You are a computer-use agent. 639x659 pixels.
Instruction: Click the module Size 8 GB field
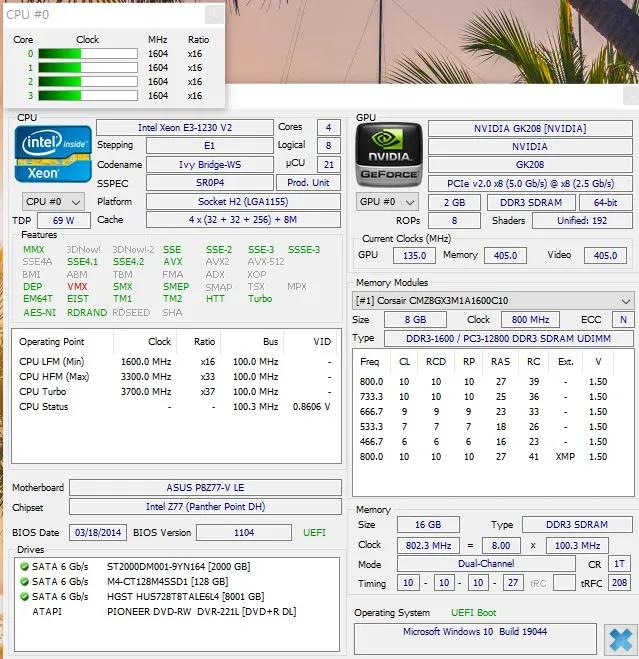click(x=415, y=320)
